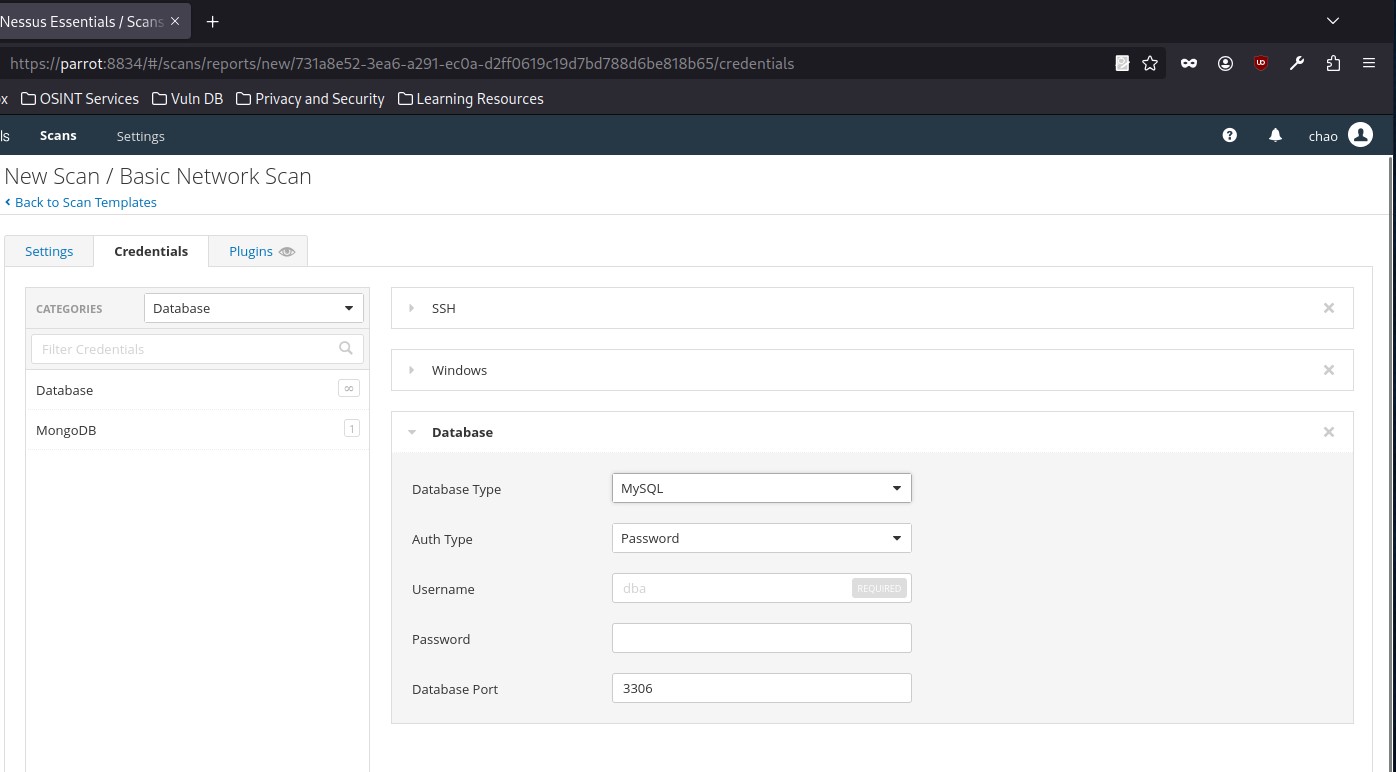Viewport: 1396px width, 772px height.
Task: Remove the Windows credential with its X
Action: click(1329, 370)
